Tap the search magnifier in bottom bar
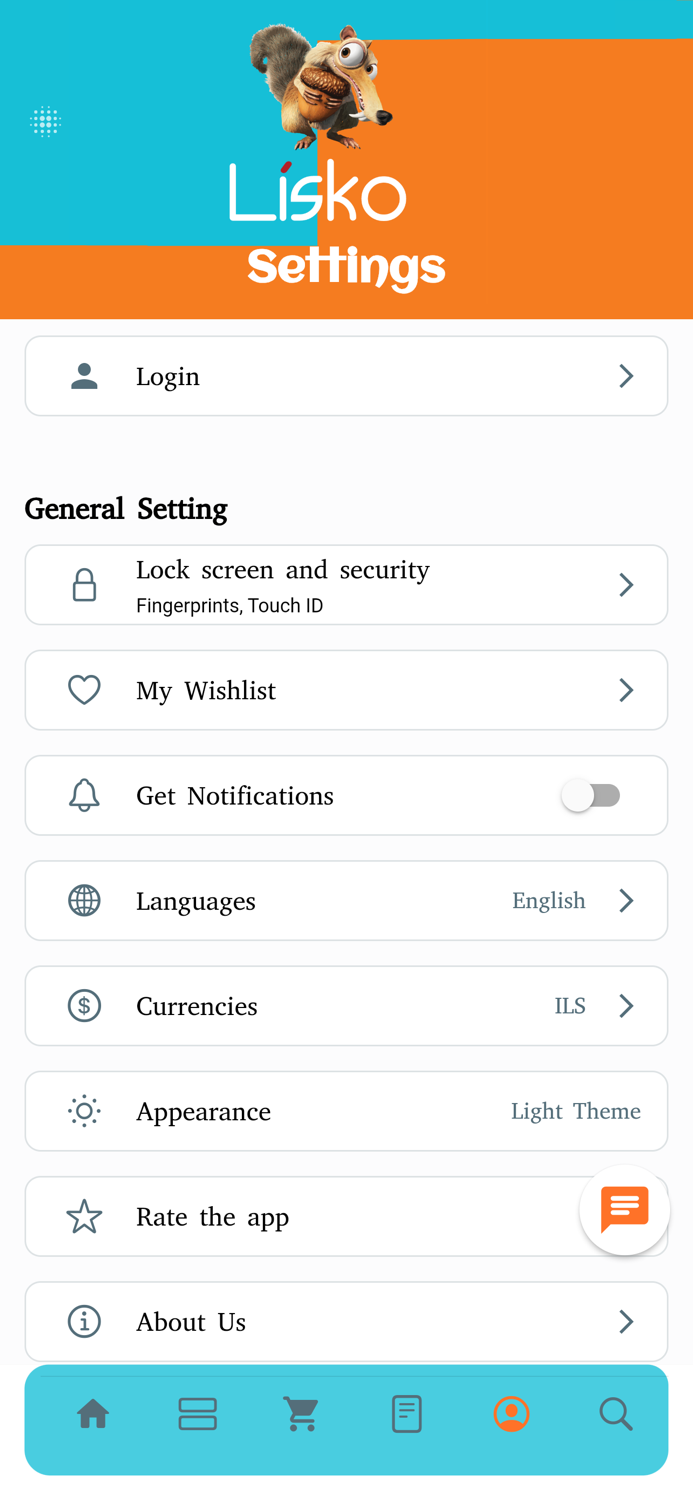 (x=616, y=1414)
